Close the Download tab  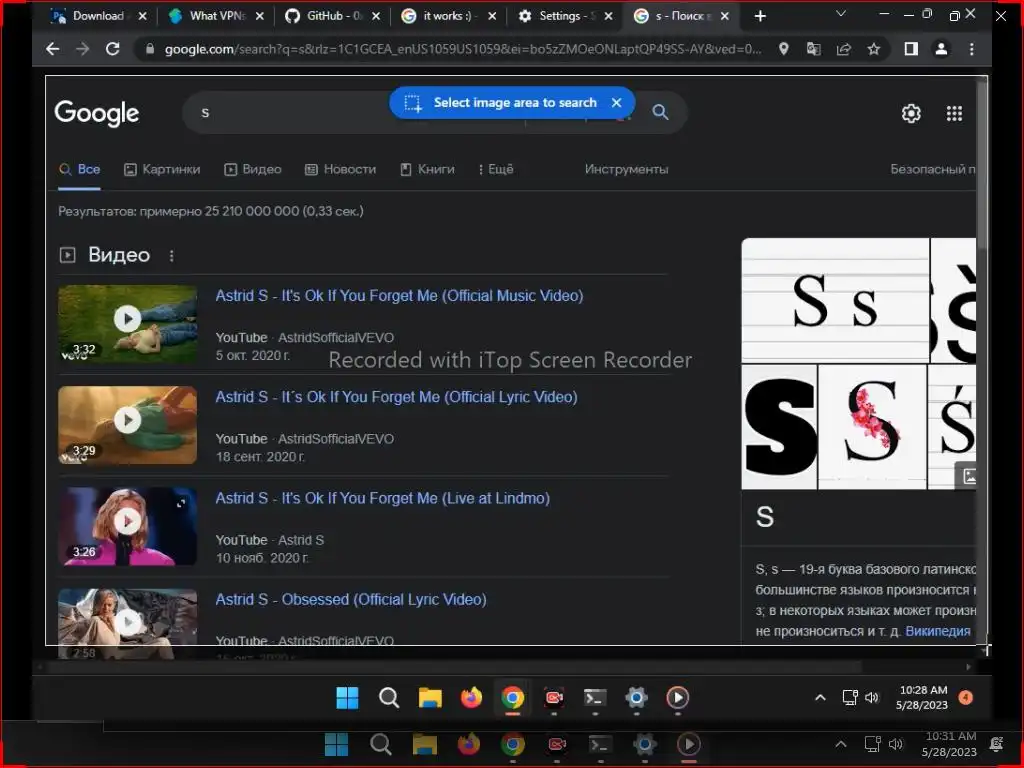pyautogui.click(x=143, y=16)
